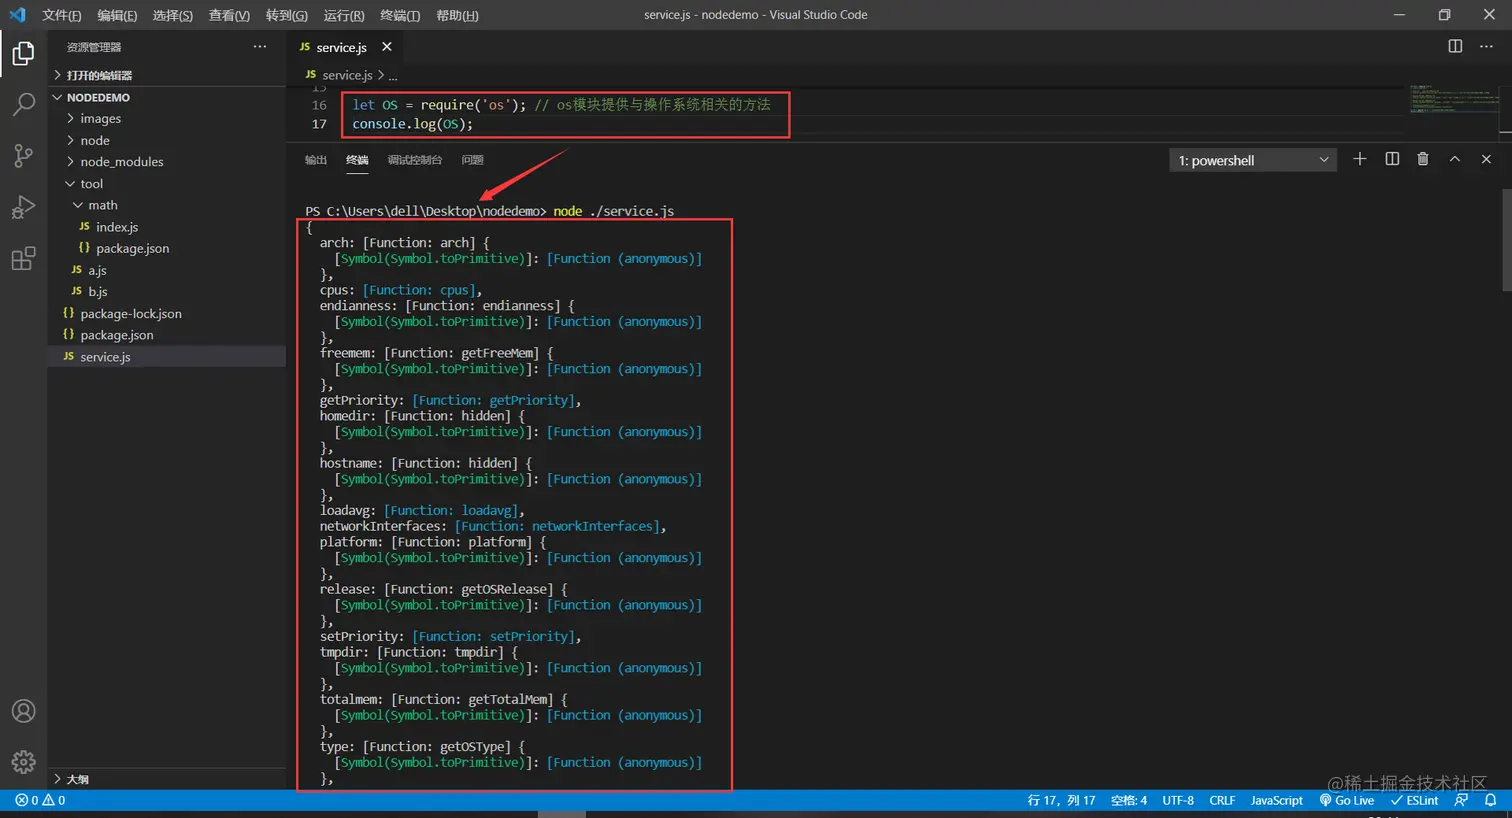Switch to the 问题 panel tab
The width and height of the screenshot is (1512, 818).
473,160
